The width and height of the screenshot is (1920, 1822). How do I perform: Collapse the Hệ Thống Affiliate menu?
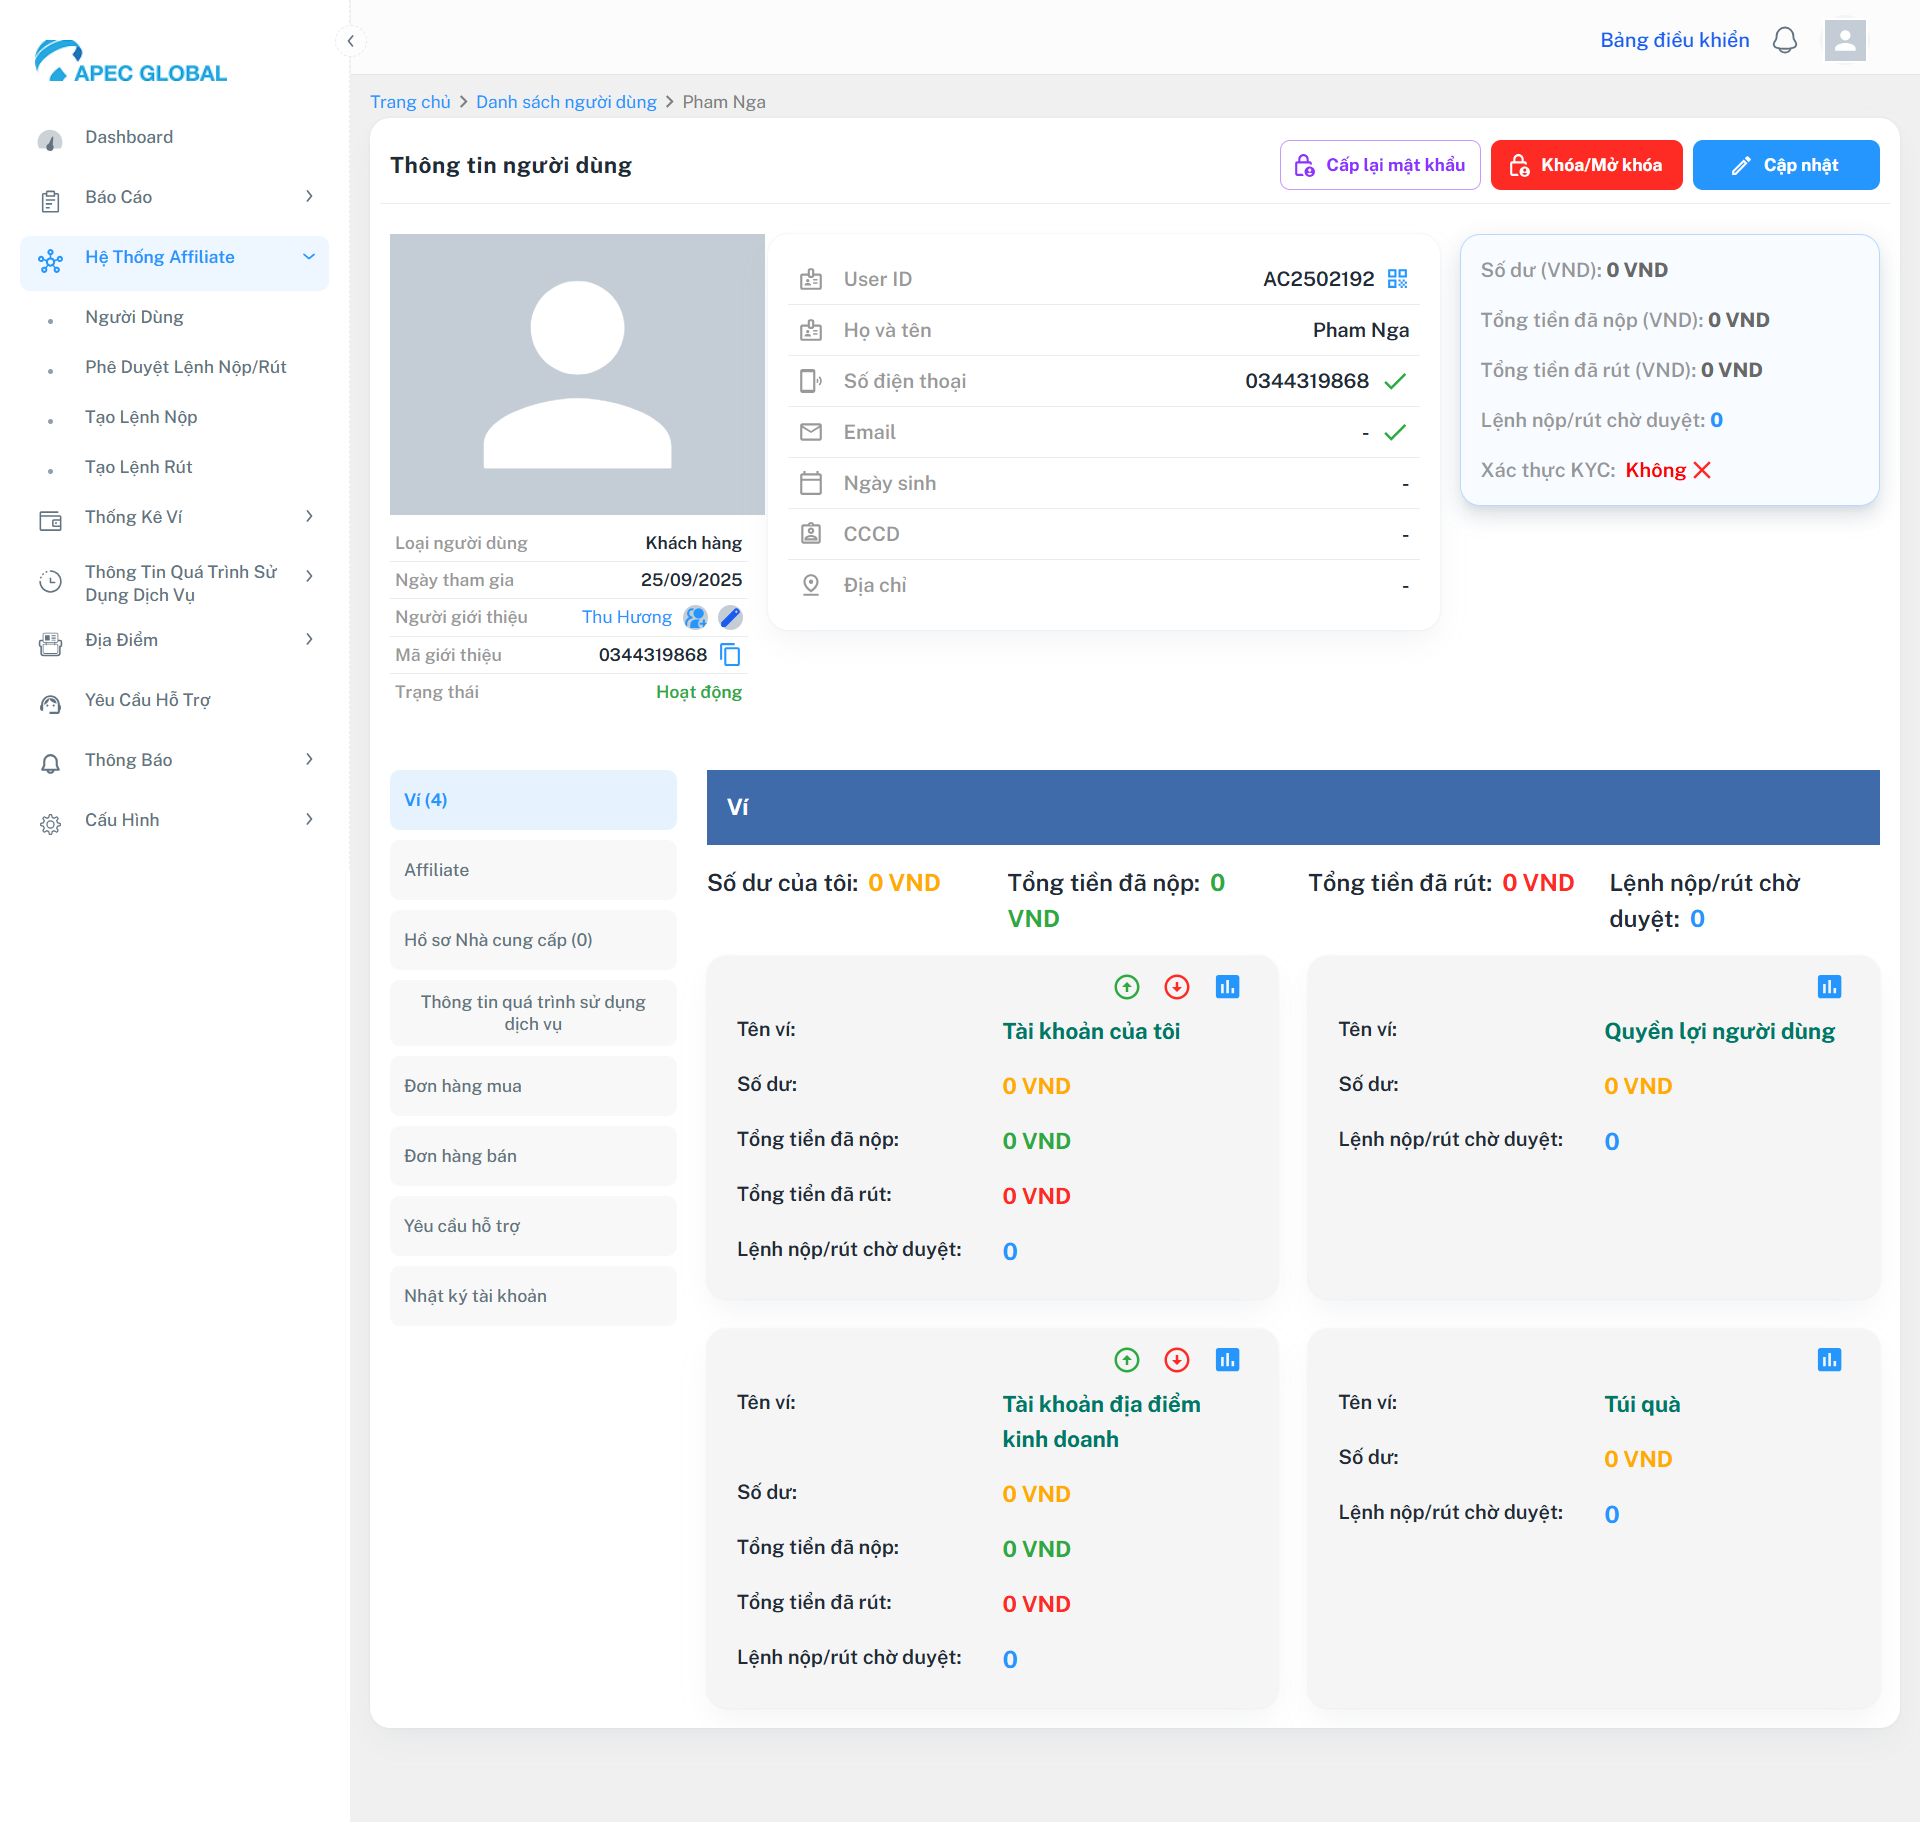click(309, 257)
